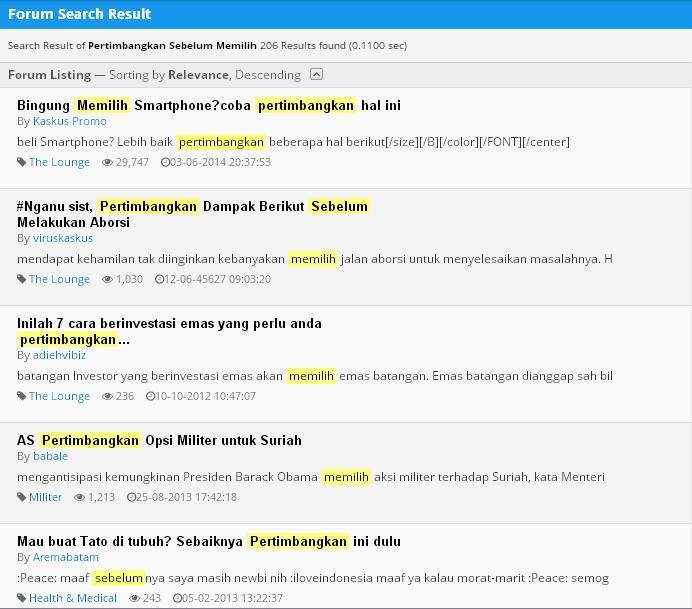Viewport: 692px width, 609px height.
Task: Click tag icon beside Militer
Action: (x=21, y=497)
